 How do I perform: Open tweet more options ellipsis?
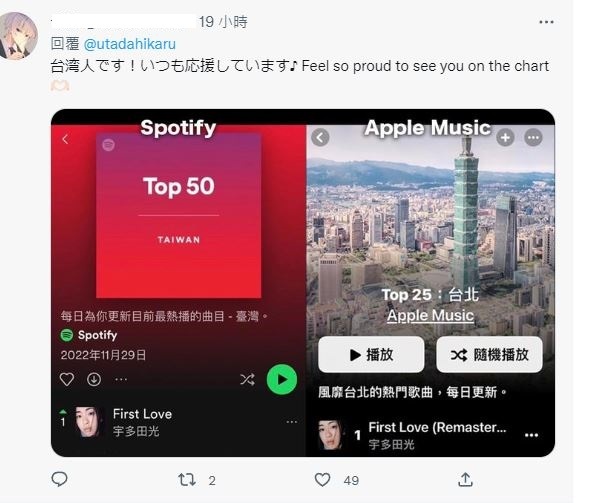coord(546,22)
